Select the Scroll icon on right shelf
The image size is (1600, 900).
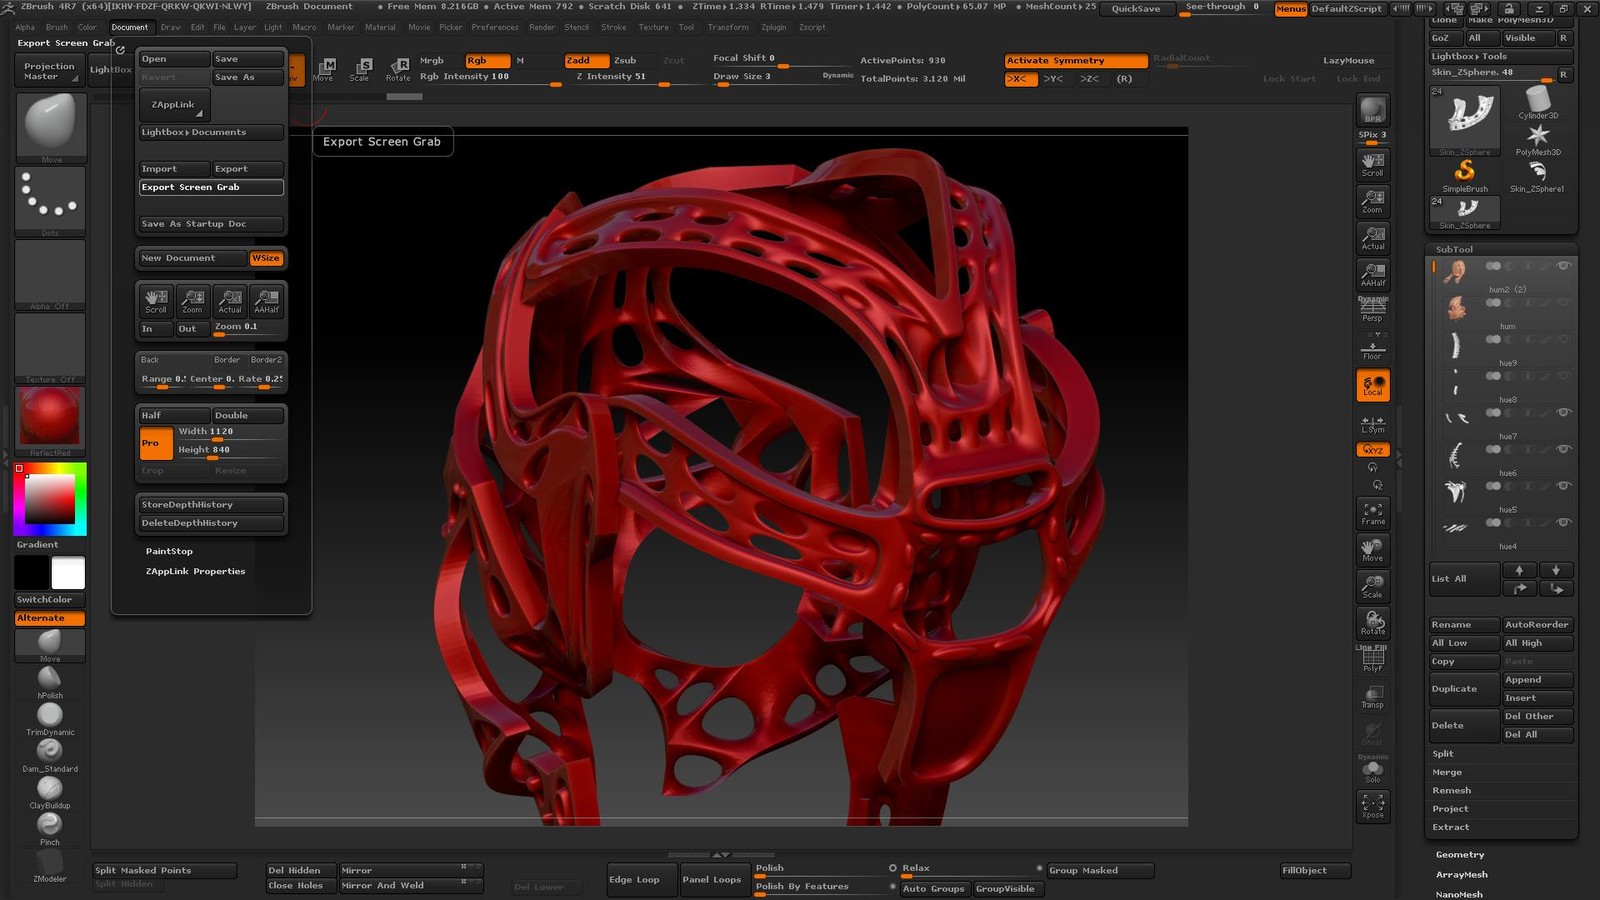[x=1373, y=164]
